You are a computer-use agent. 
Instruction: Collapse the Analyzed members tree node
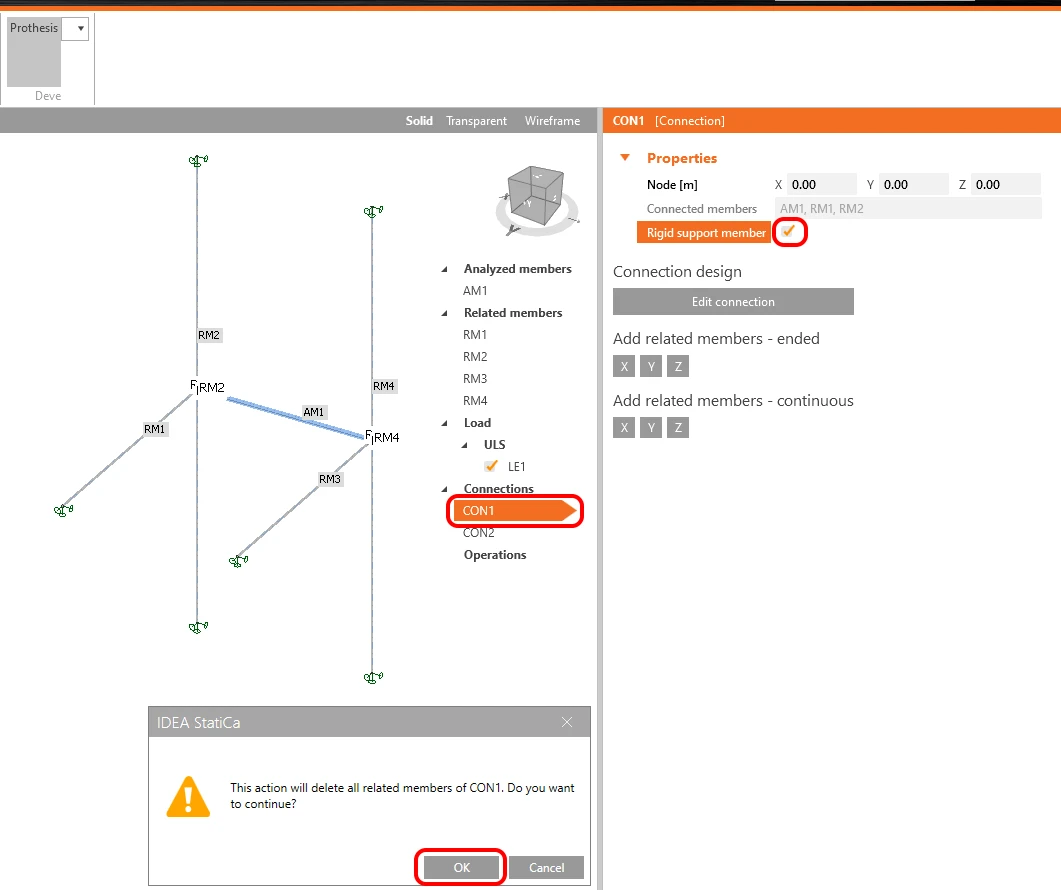[445, 269]
